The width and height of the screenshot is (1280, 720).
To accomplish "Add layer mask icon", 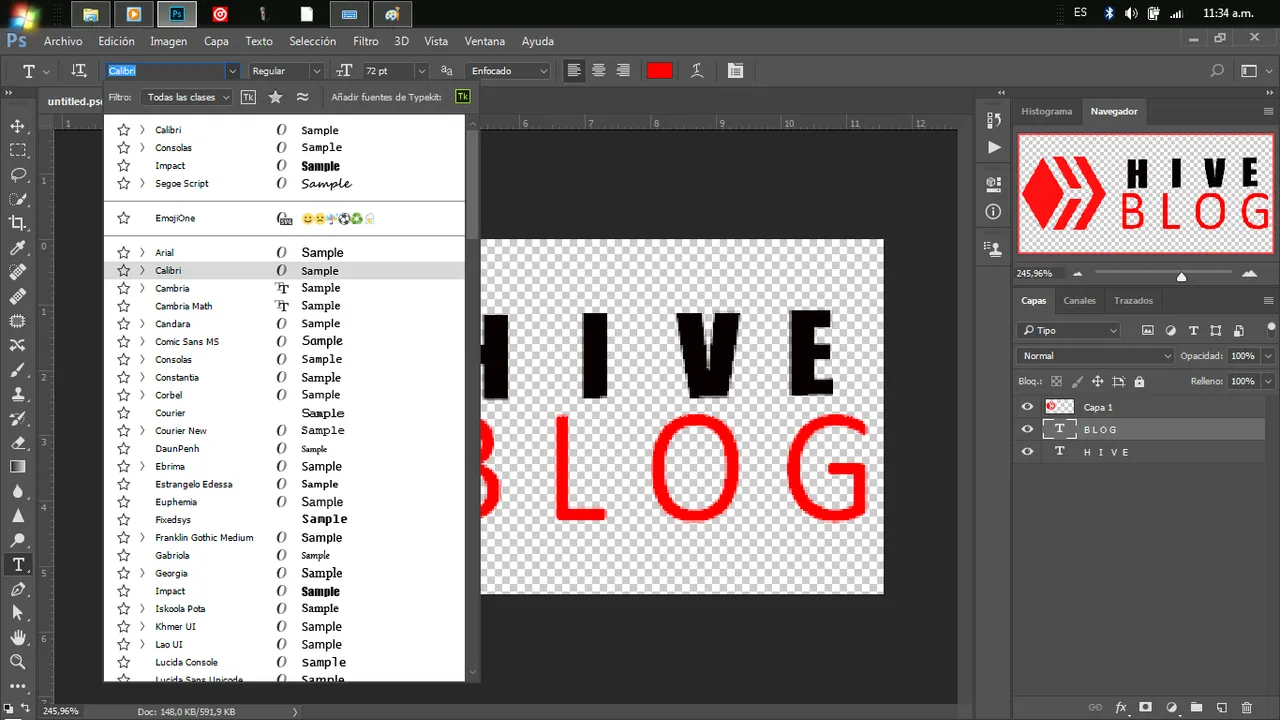I will click(x=1146, y=707).
